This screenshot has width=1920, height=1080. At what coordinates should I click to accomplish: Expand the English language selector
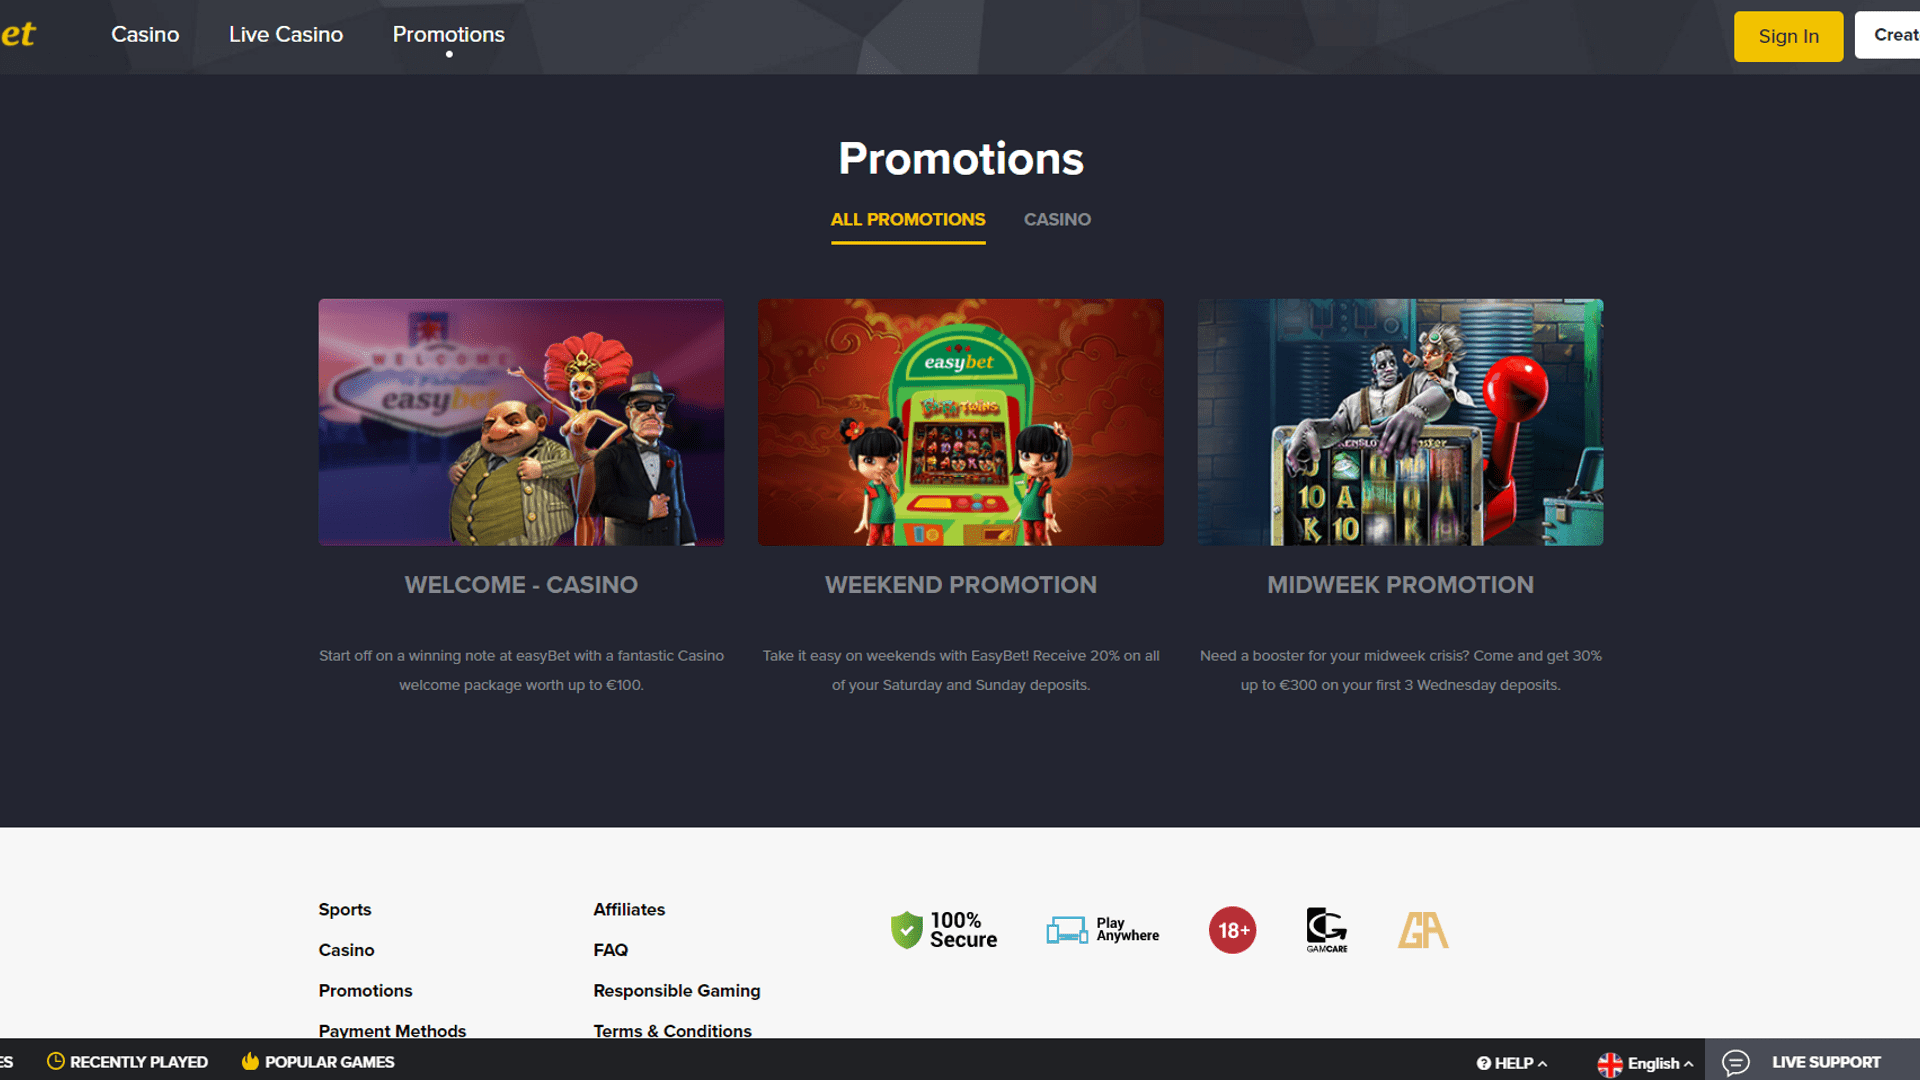click(1645, 1063)
